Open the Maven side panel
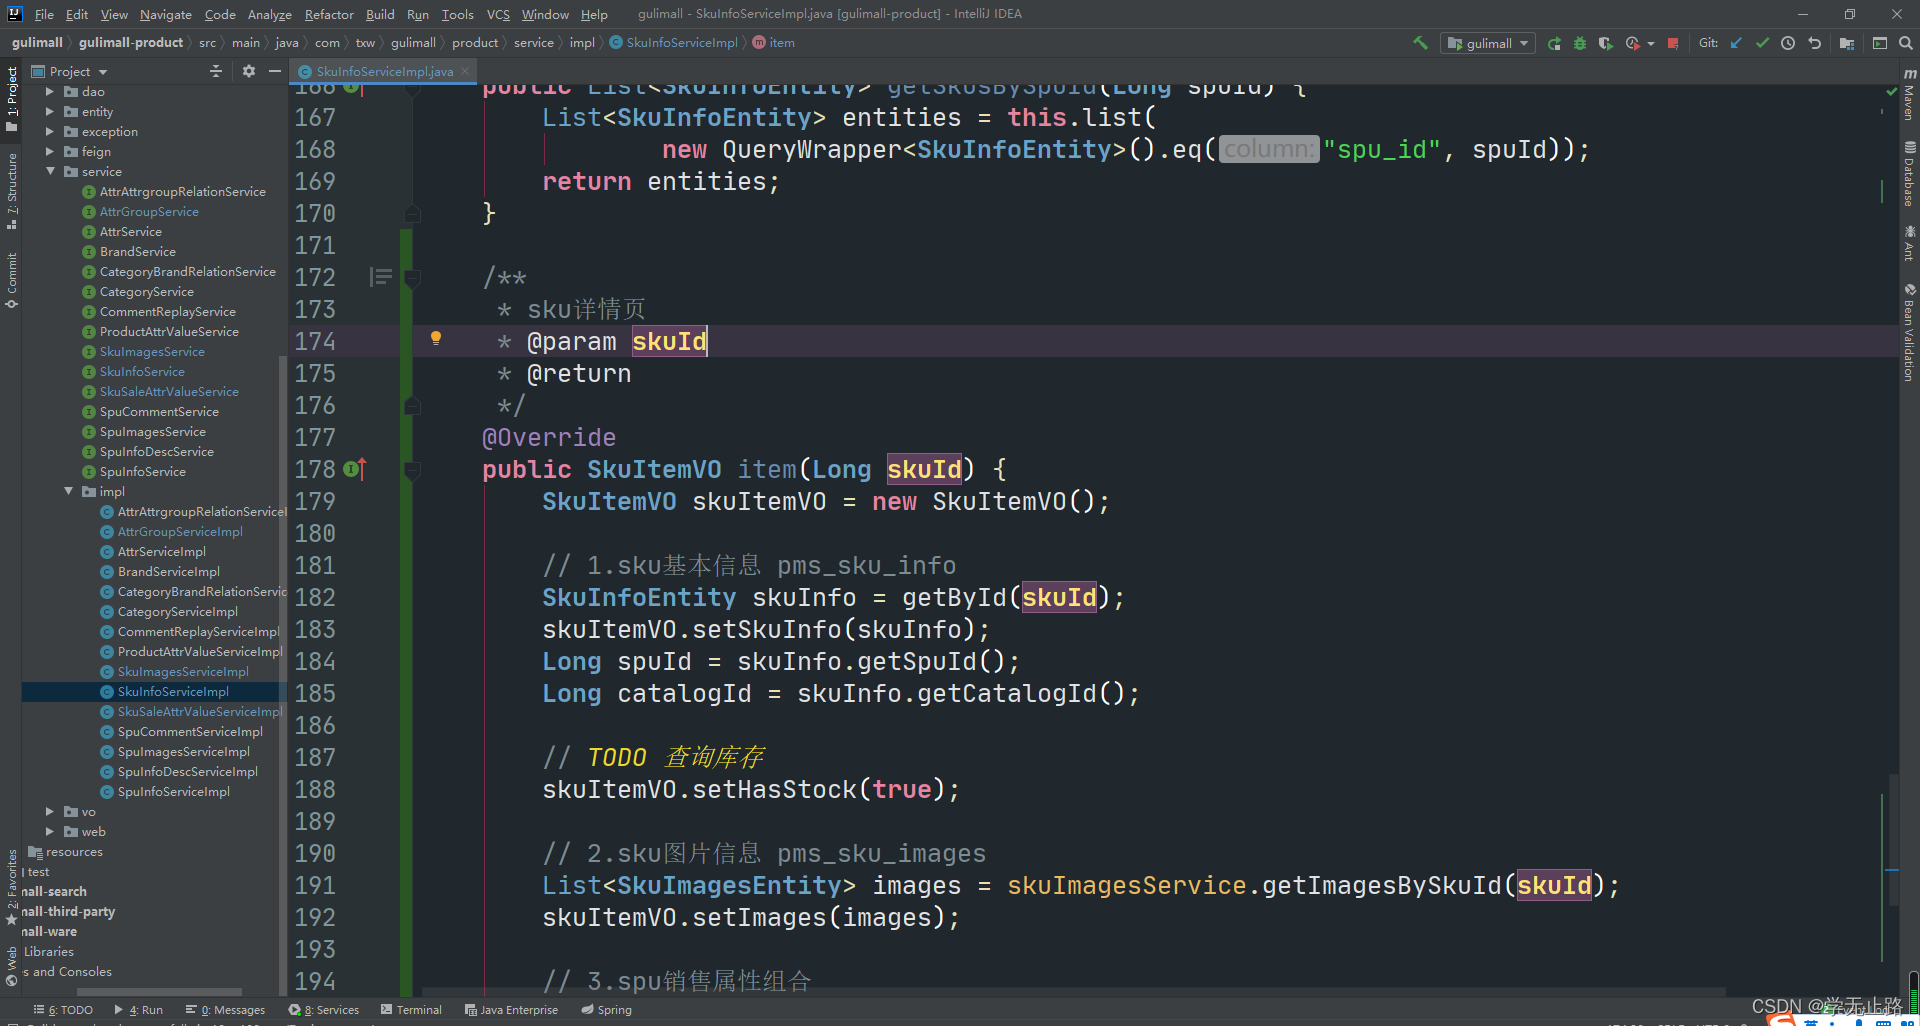Screen dimensions: 1920x1026 [x=1909, y=94]
